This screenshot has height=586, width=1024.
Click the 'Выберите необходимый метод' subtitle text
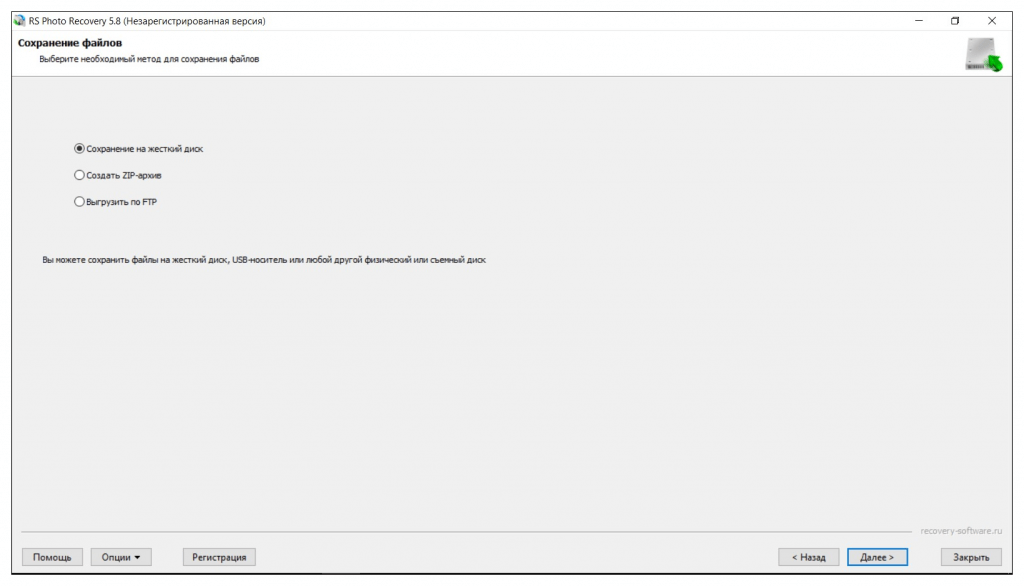(x=148, y=59)
